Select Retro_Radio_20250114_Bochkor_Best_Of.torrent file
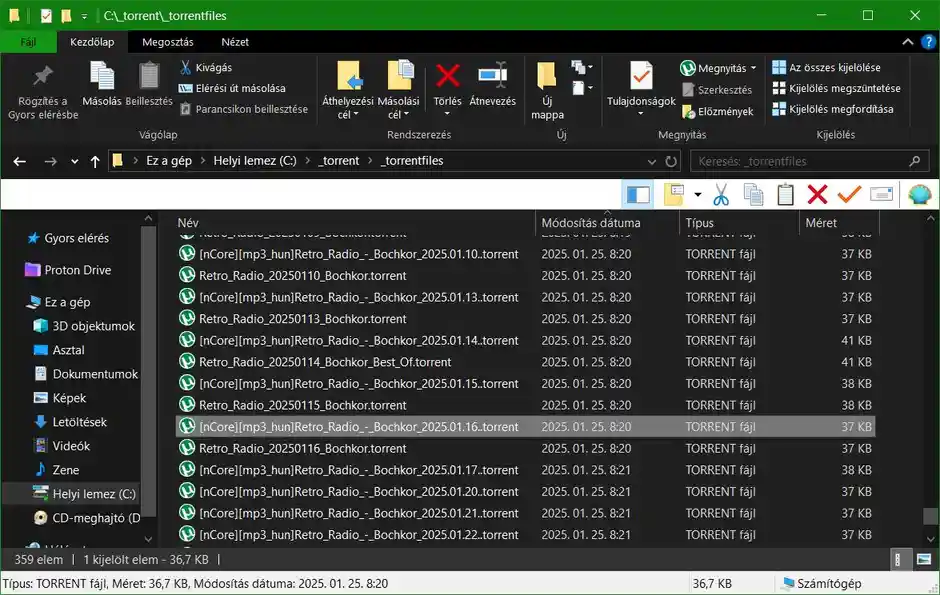The height and width of the screenshot is (595, 940). (325, 363)
